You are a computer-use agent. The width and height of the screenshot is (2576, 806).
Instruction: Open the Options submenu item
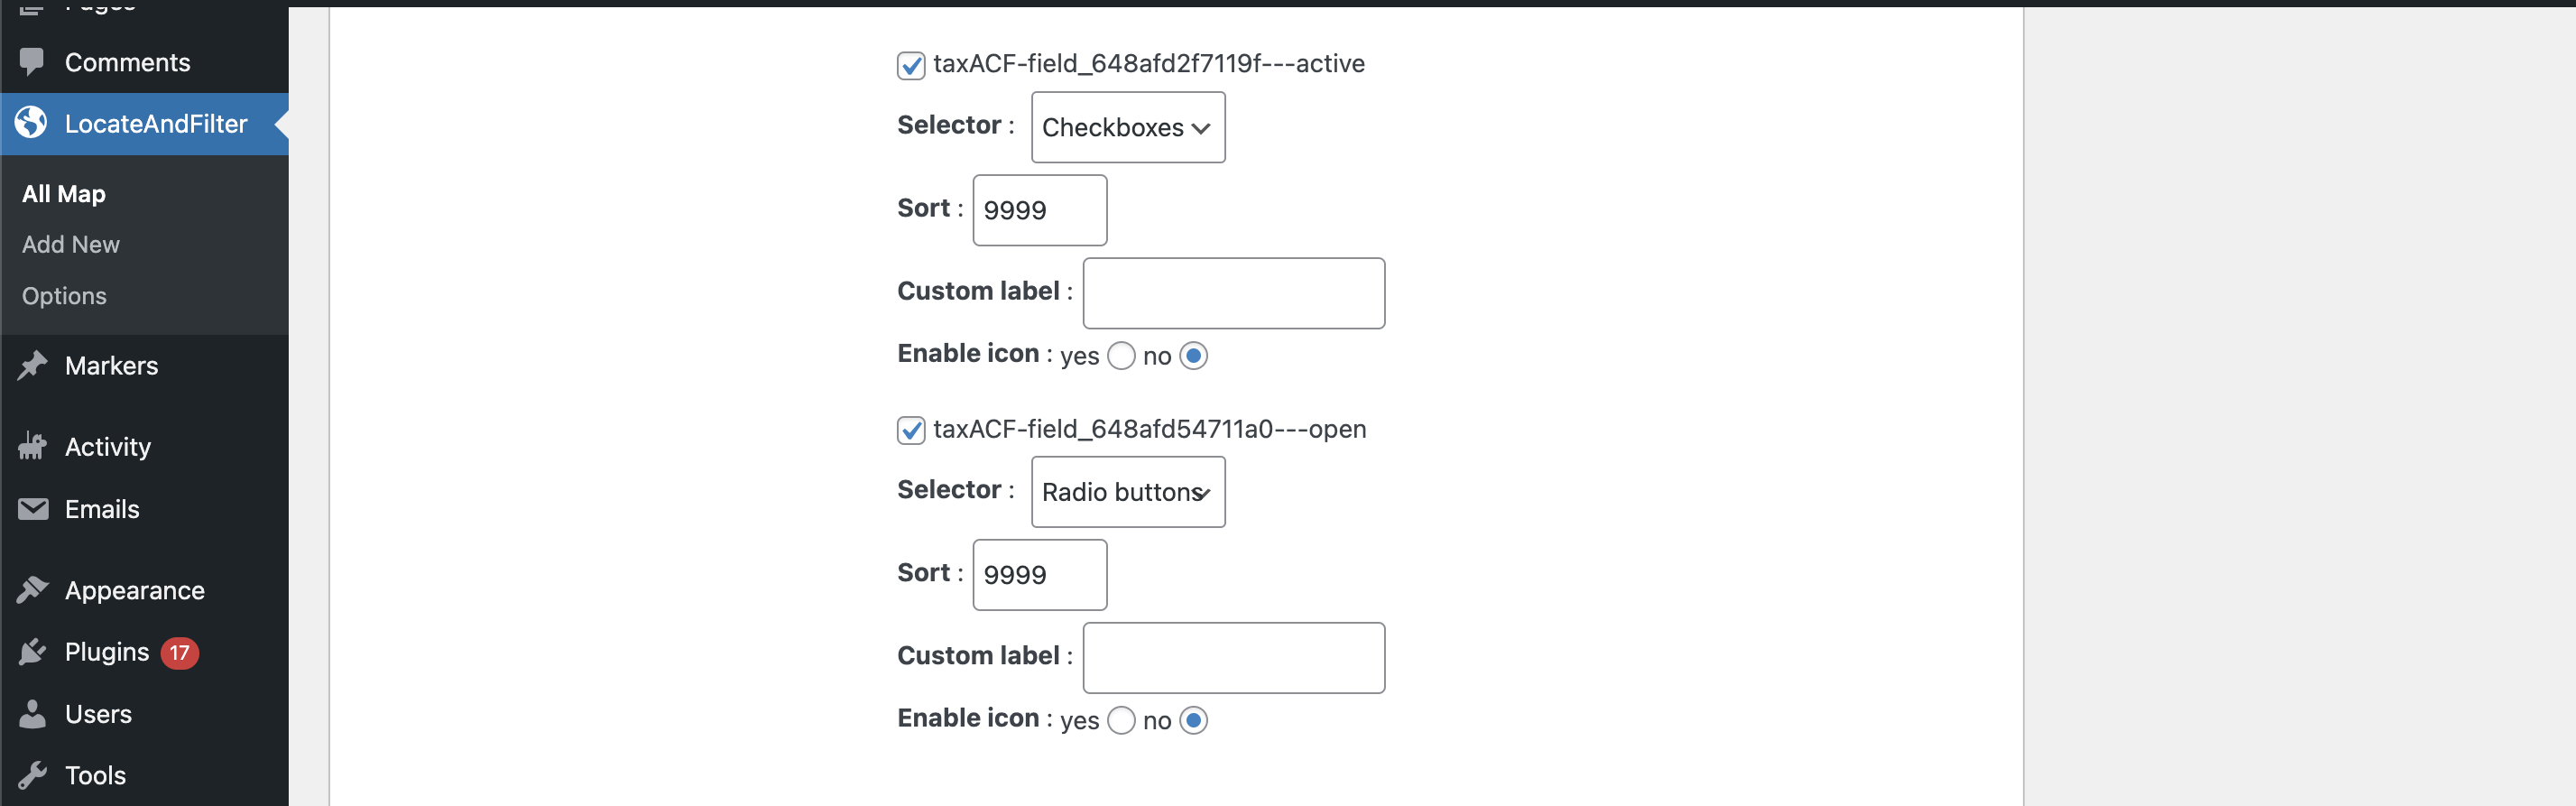64,296
